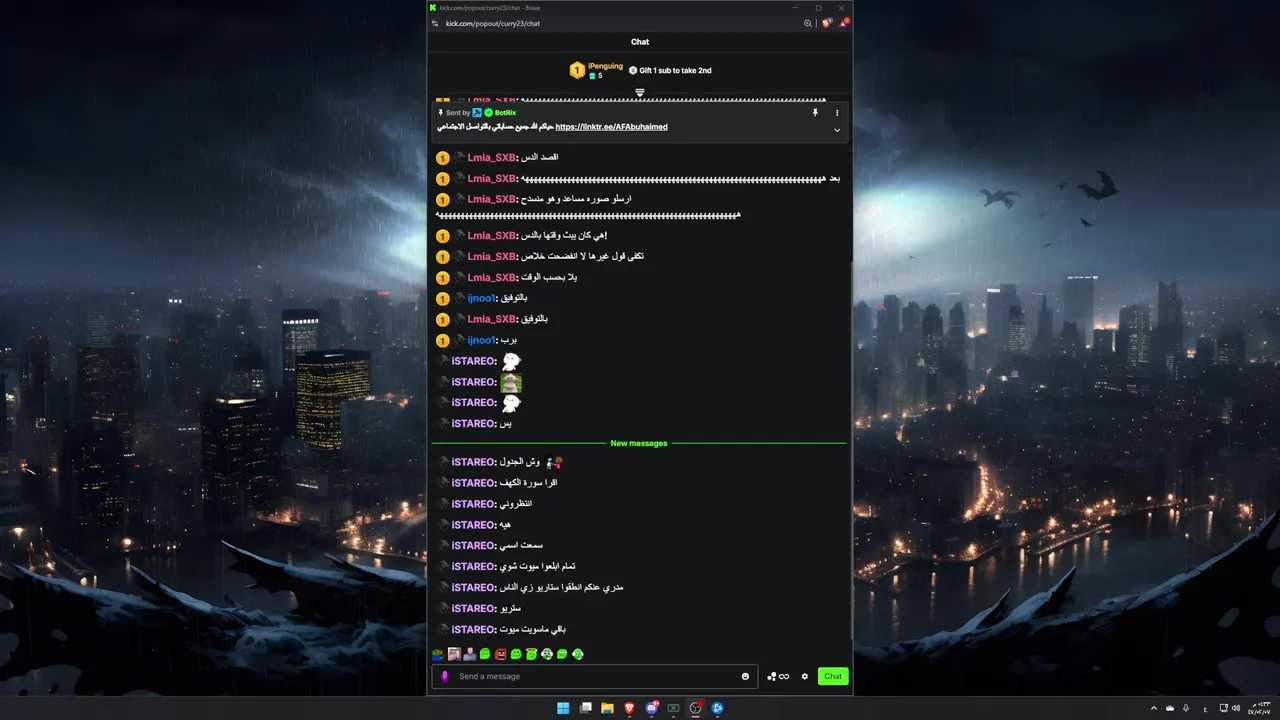Click the green verified badge next to BotRix
1280x720 pixels.
(488, 113)
